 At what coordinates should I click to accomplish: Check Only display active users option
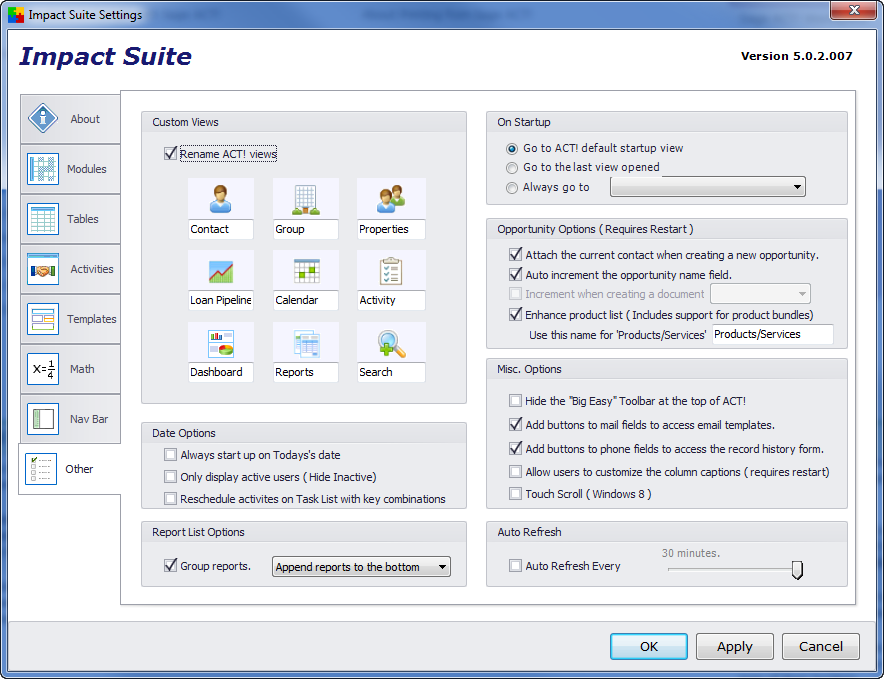point(170,477)
